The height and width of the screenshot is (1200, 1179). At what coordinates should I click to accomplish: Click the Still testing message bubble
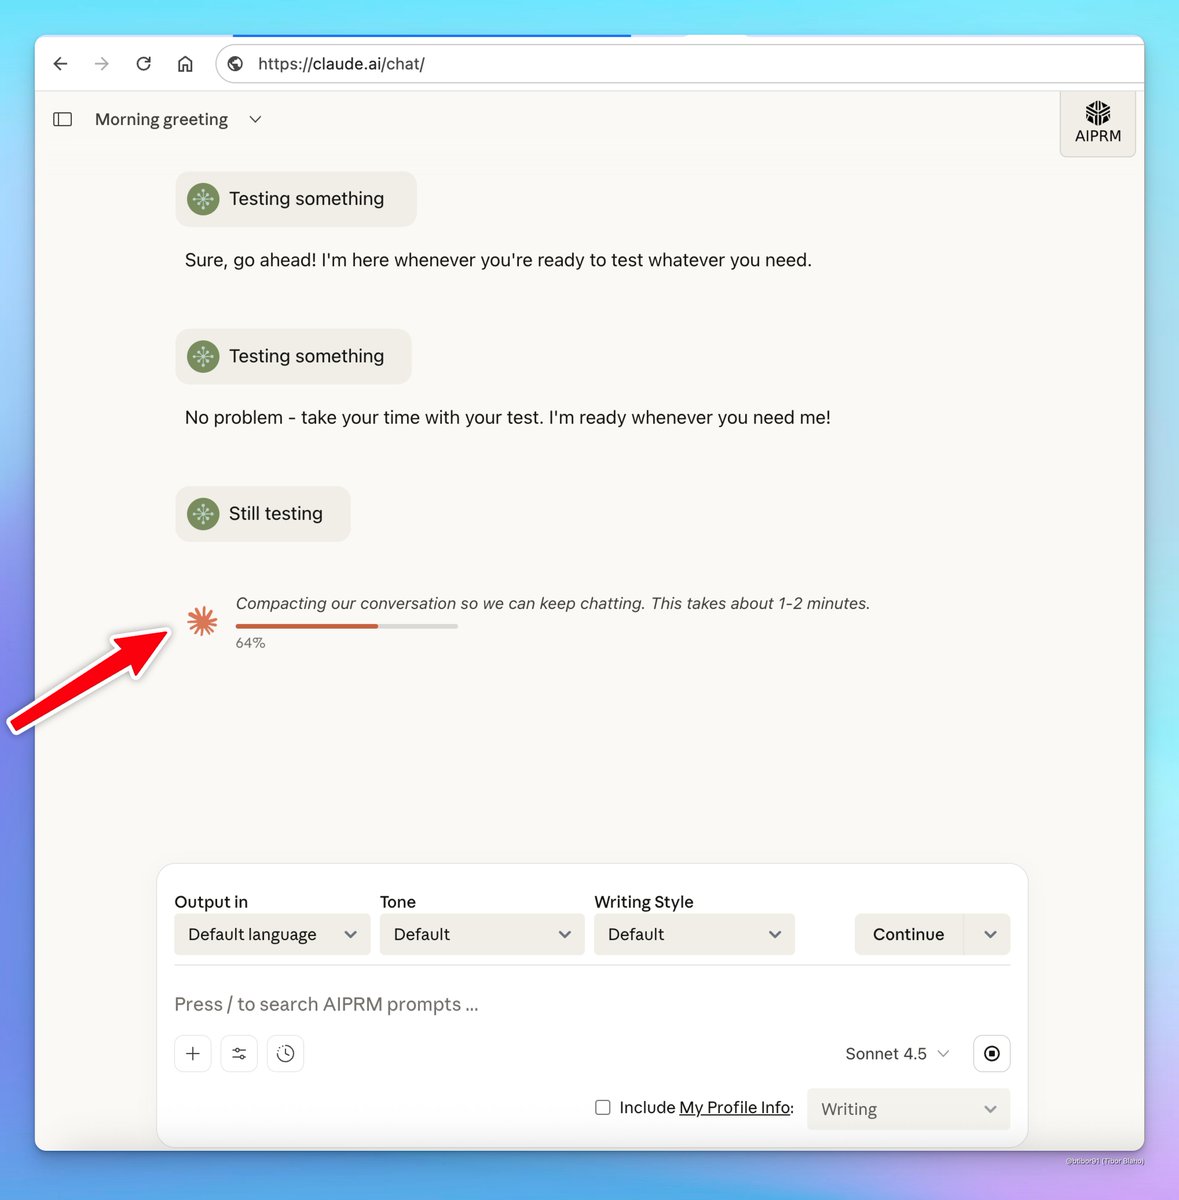point(263,514)
